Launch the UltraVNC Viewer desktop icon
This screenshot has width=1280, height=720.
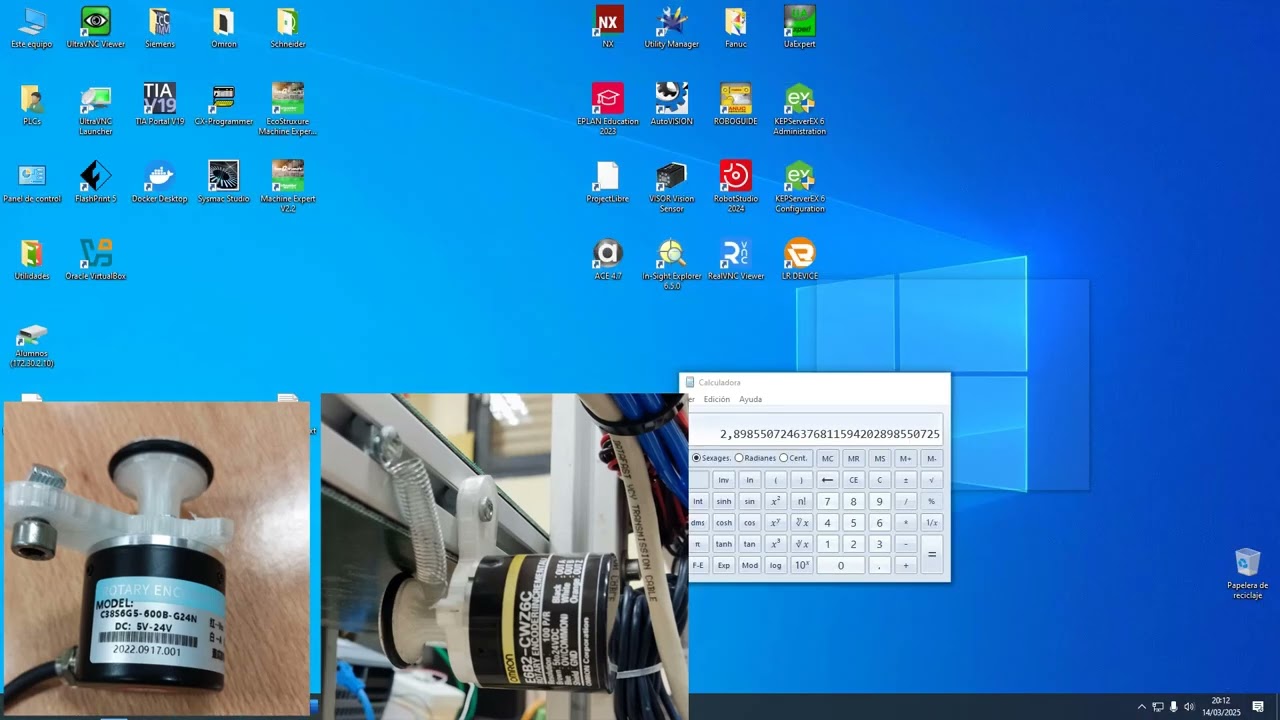tap(96, 27)
